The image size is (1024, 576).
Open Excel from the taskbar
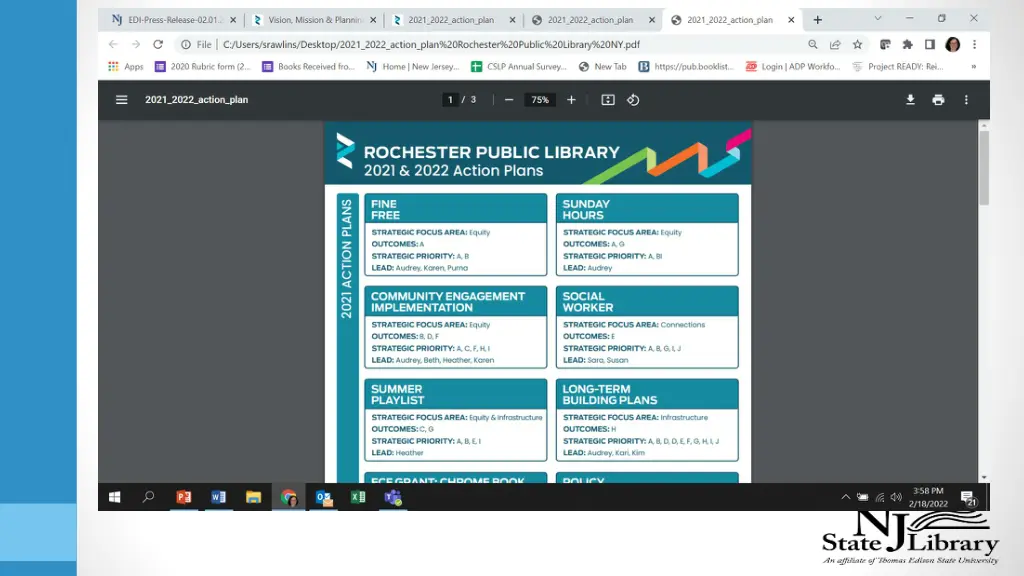tap(358, 498)
